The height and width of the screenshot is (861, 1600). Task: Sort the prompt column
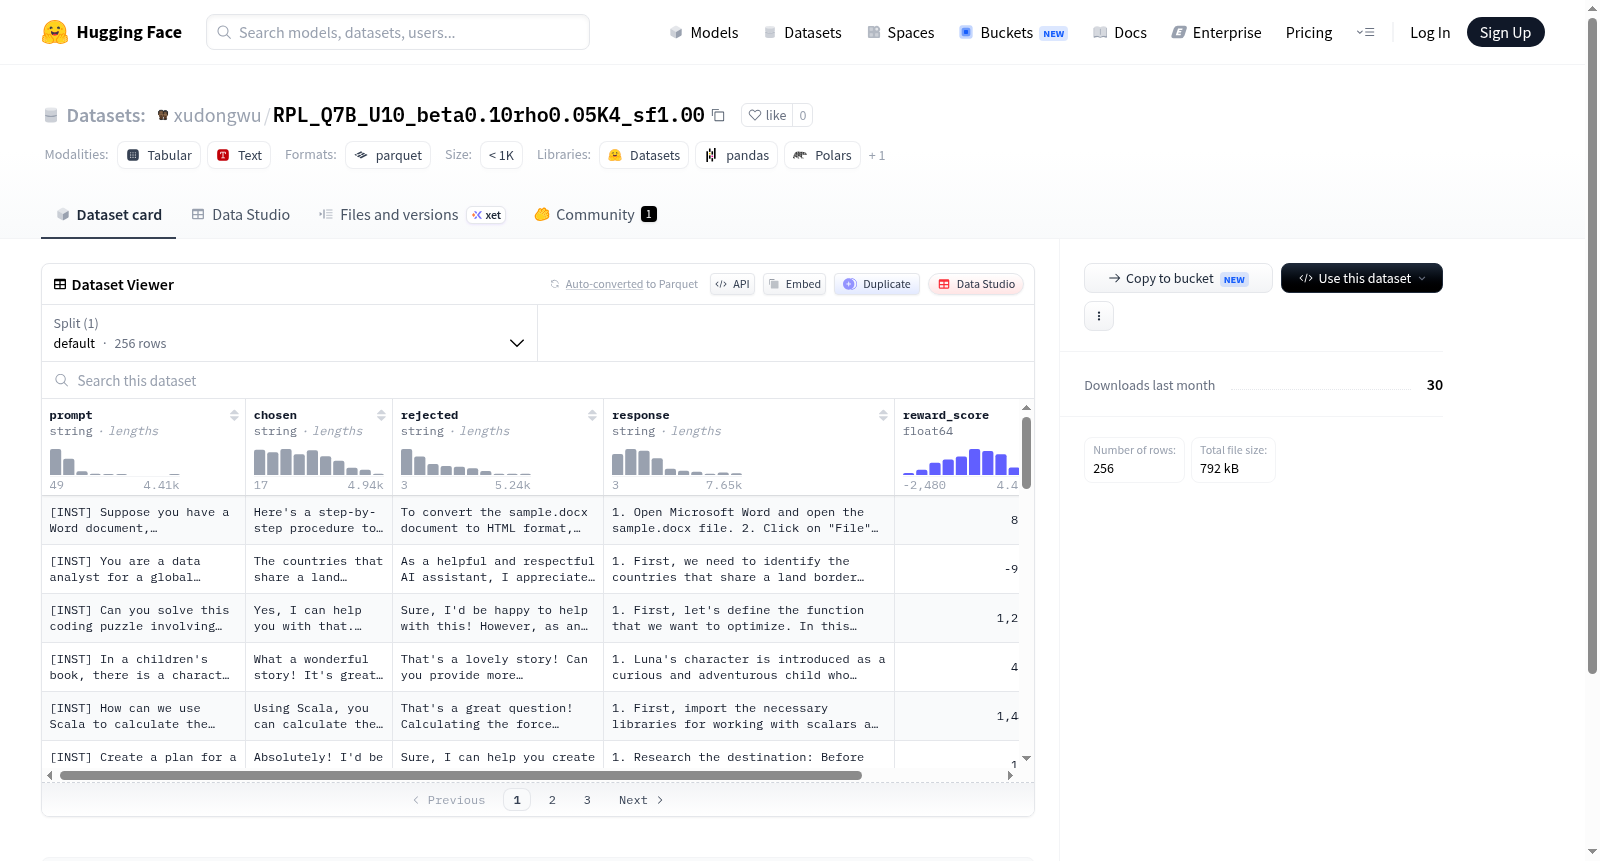point(234,415)
